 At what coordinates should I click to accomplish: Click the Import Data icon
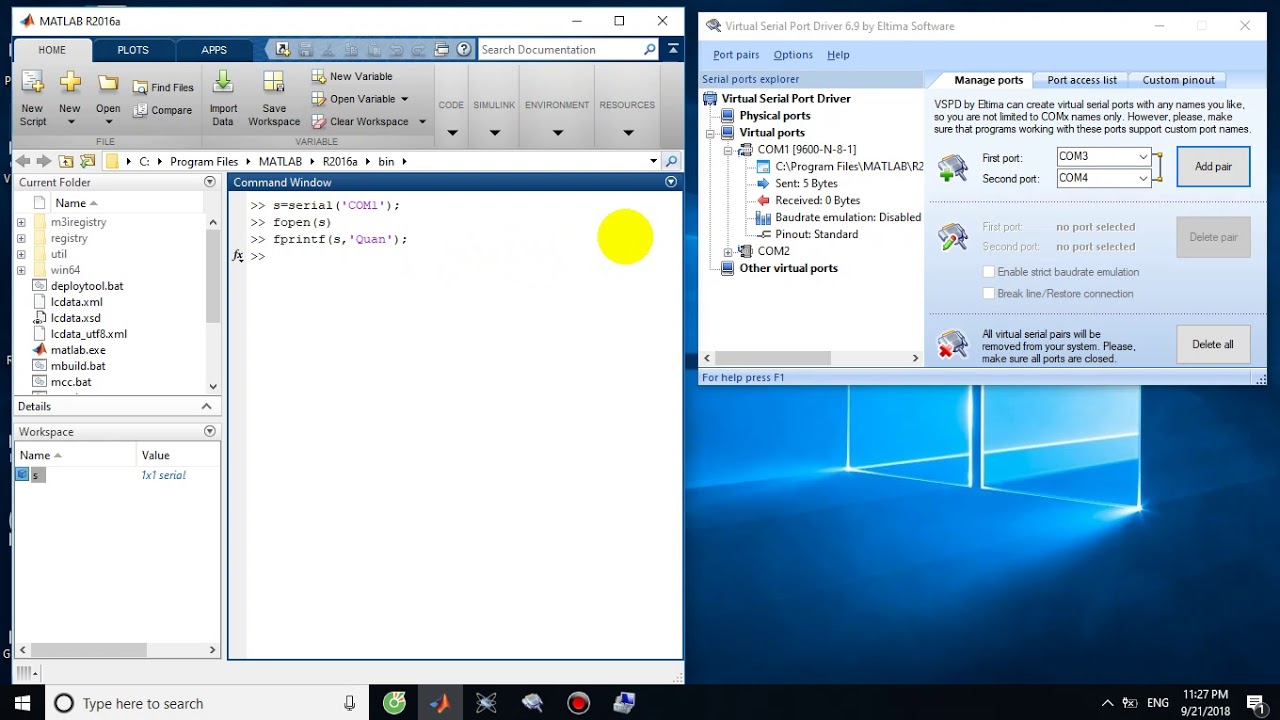coord(223,98)
